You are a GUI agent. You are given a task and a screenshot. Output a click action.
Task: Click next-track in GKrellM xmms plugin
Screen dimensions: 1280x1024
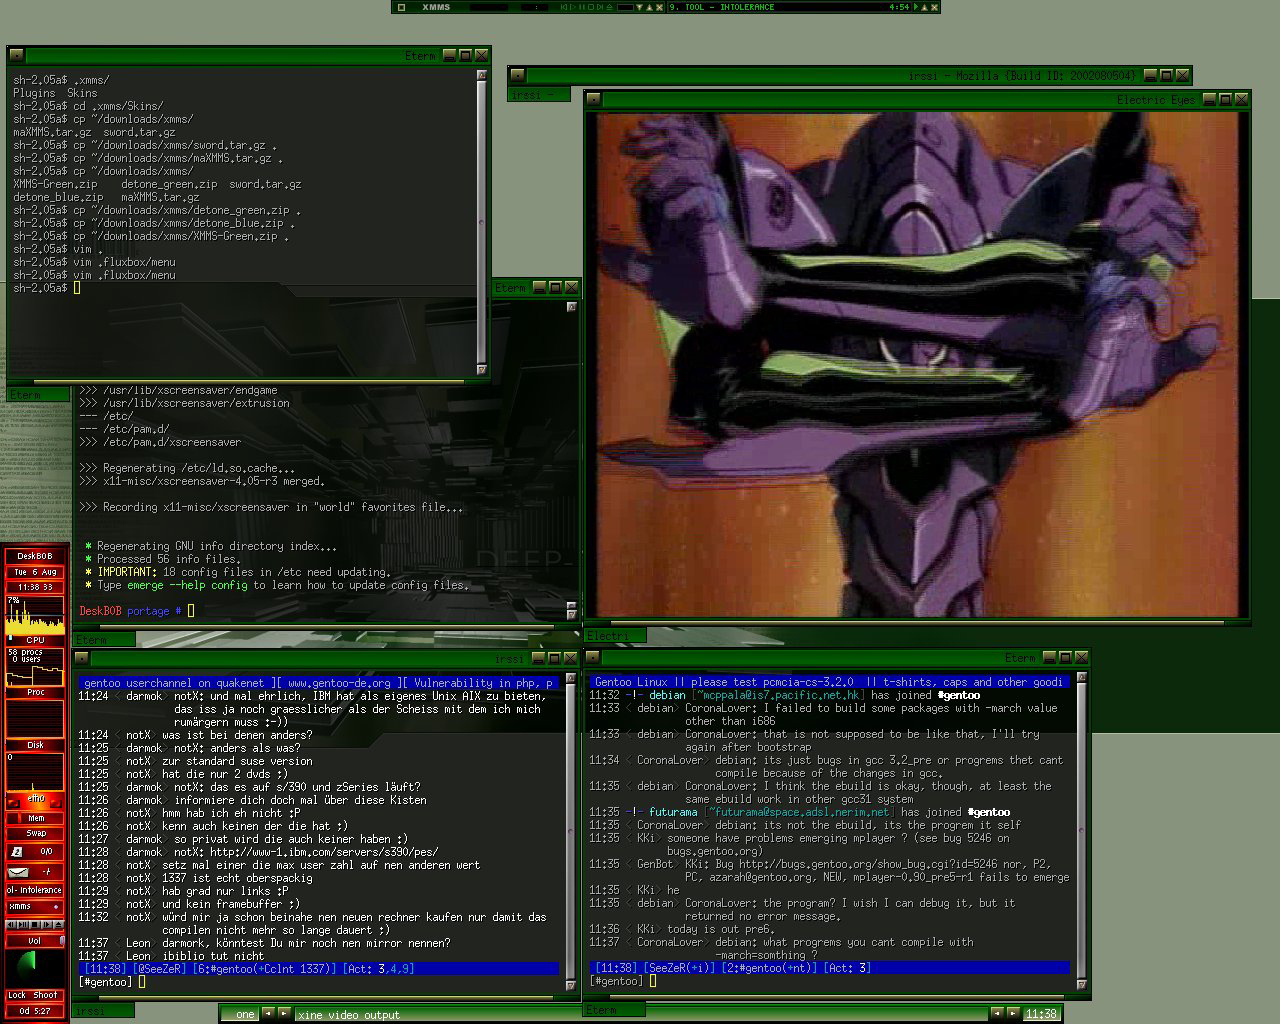(46, 924)
